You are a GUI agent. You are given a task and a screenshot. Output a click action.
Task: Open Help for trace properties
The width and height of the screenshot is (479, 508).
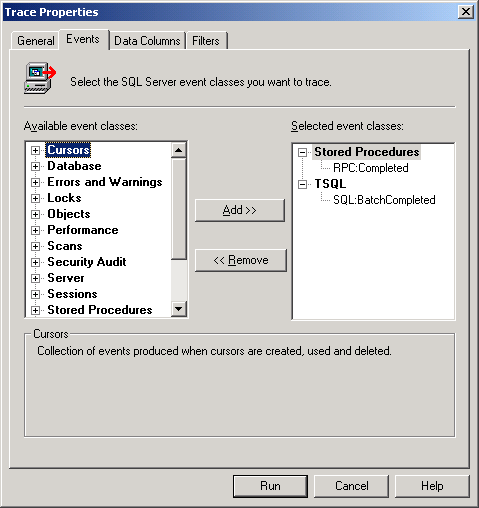point(432,486)
